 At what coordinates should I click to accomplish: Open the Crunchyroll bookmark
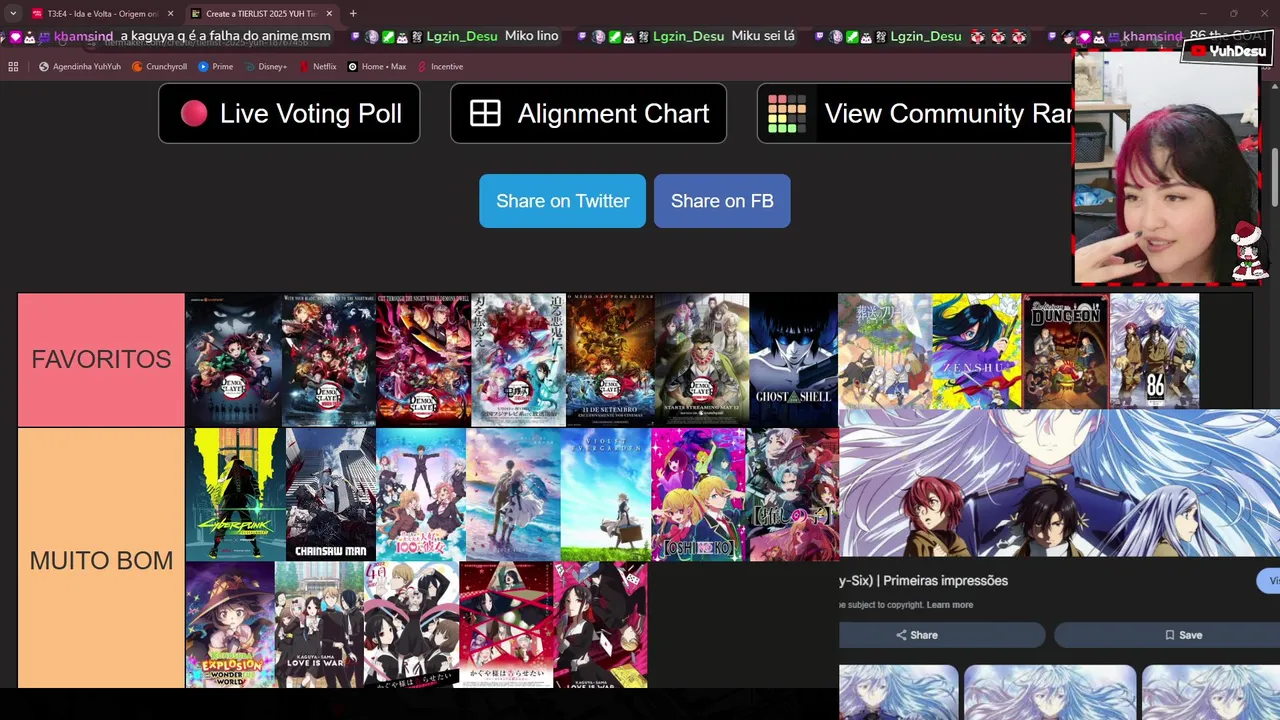coord(159,67)
